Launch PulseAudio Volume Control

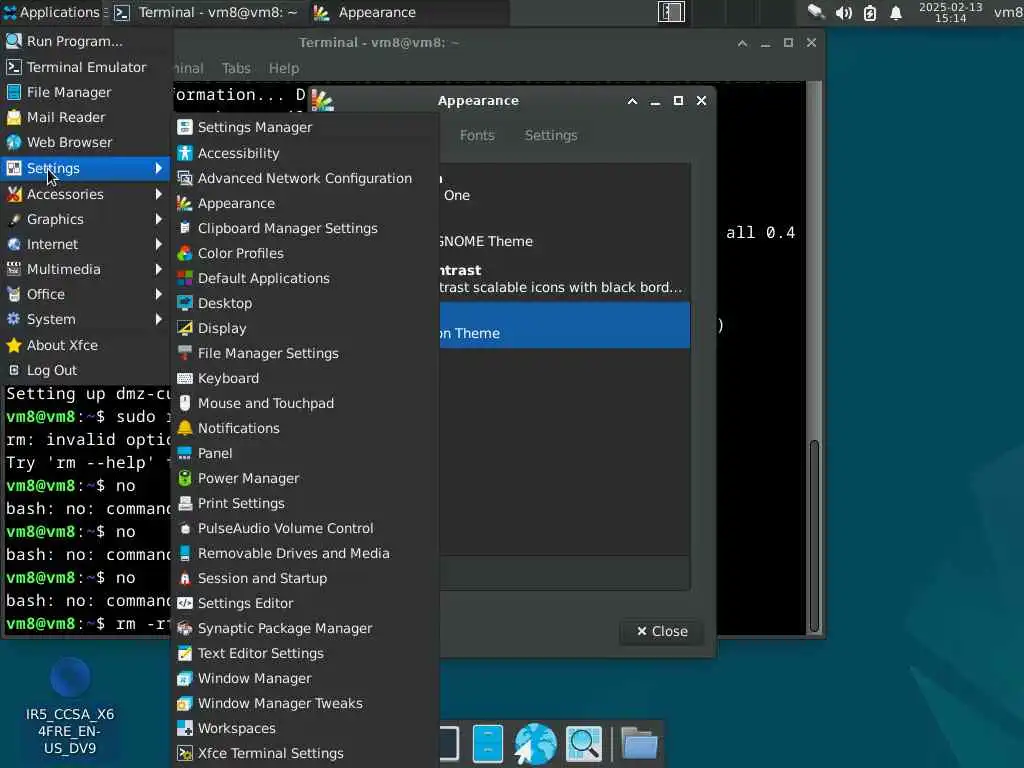coord(304,528)
